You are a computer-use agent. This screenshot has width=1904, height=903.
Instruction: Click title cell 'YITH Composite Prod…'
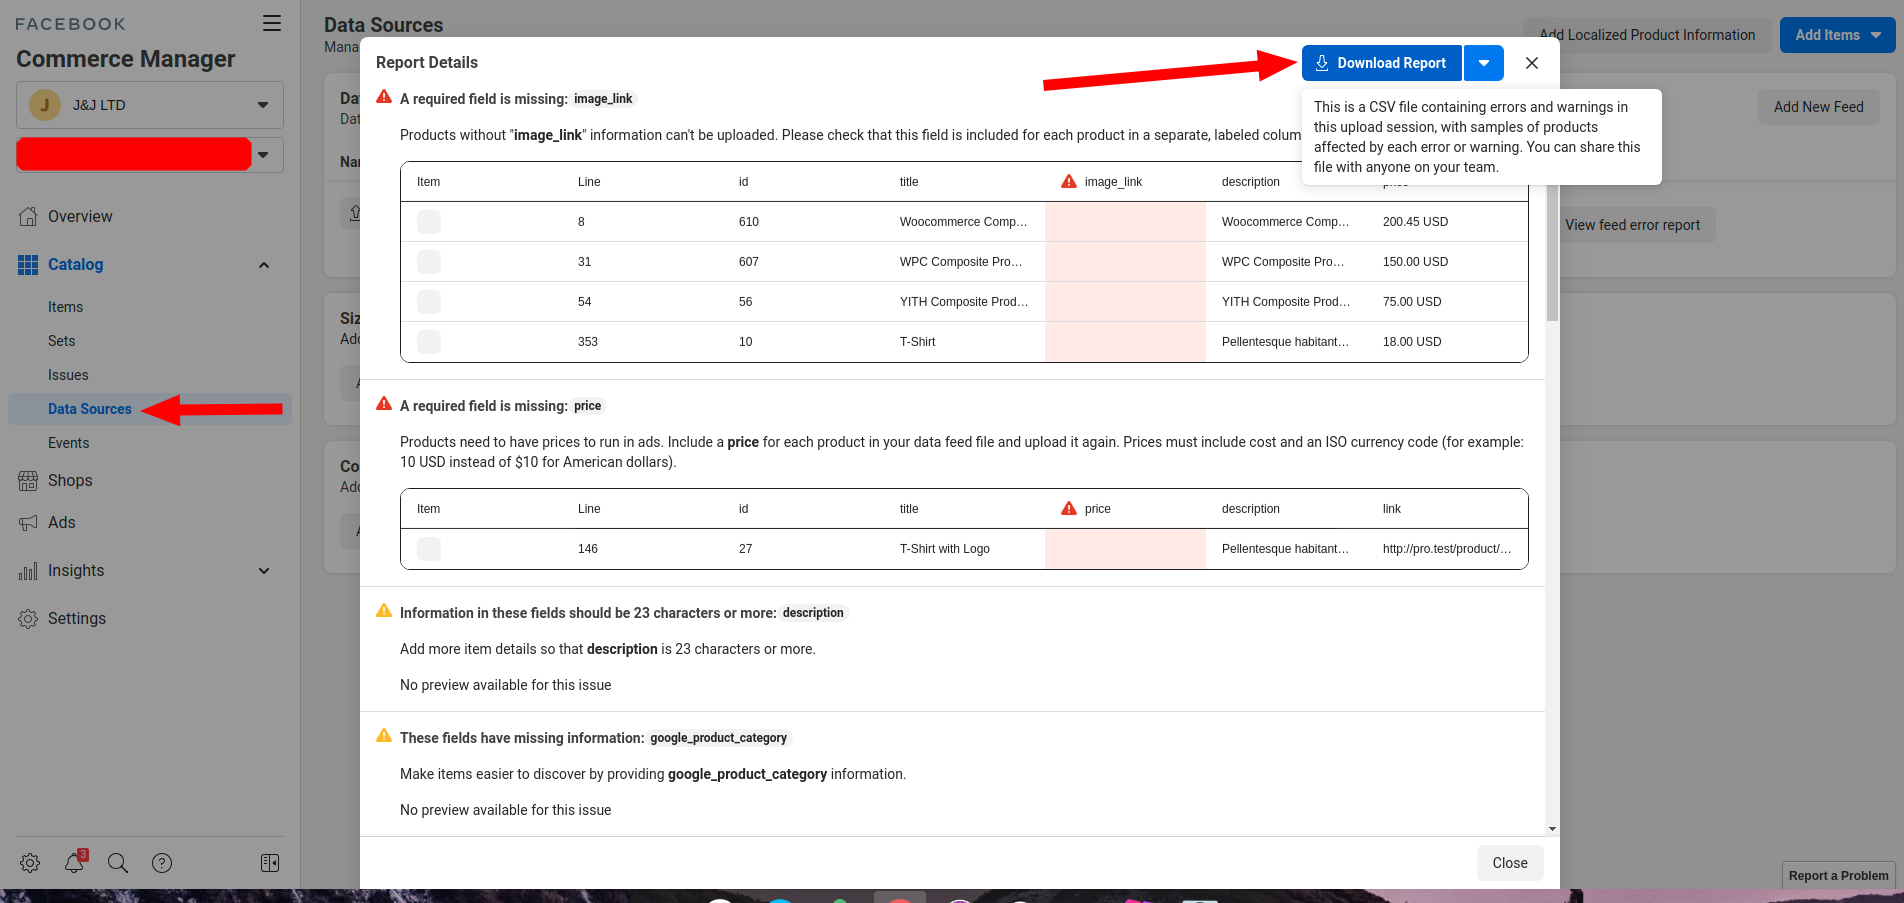(964, 302)
